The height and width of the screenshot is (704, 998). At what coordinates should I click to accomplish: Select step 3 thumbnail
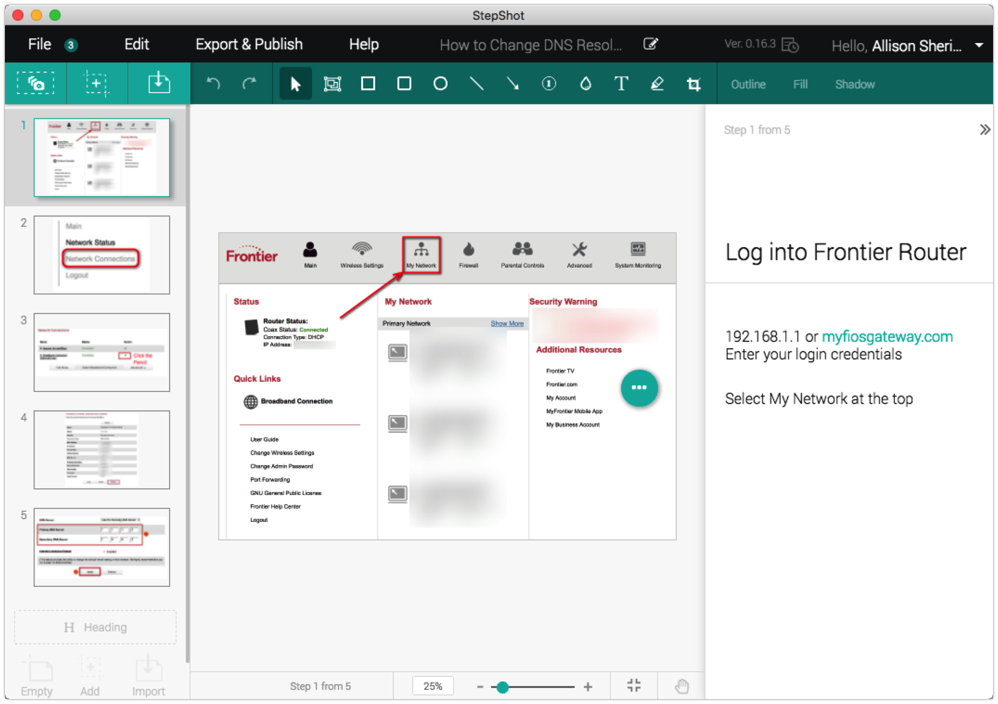[102, 352]
